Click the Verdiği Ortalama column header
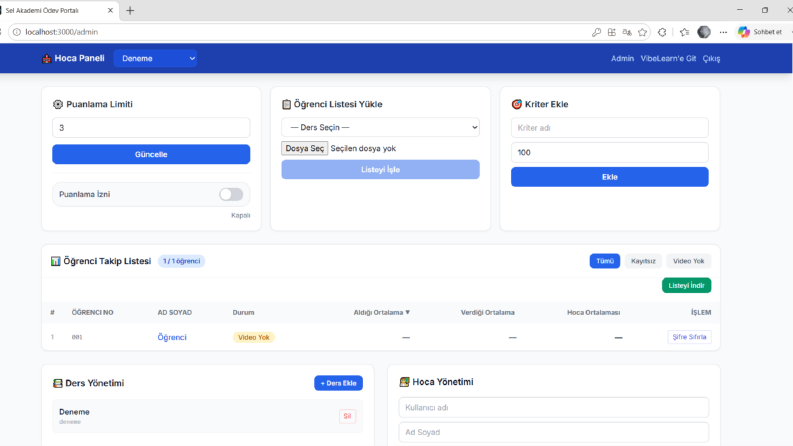This screenshot has width=793, height=446. pyautogui.click(x=488, y=313)
